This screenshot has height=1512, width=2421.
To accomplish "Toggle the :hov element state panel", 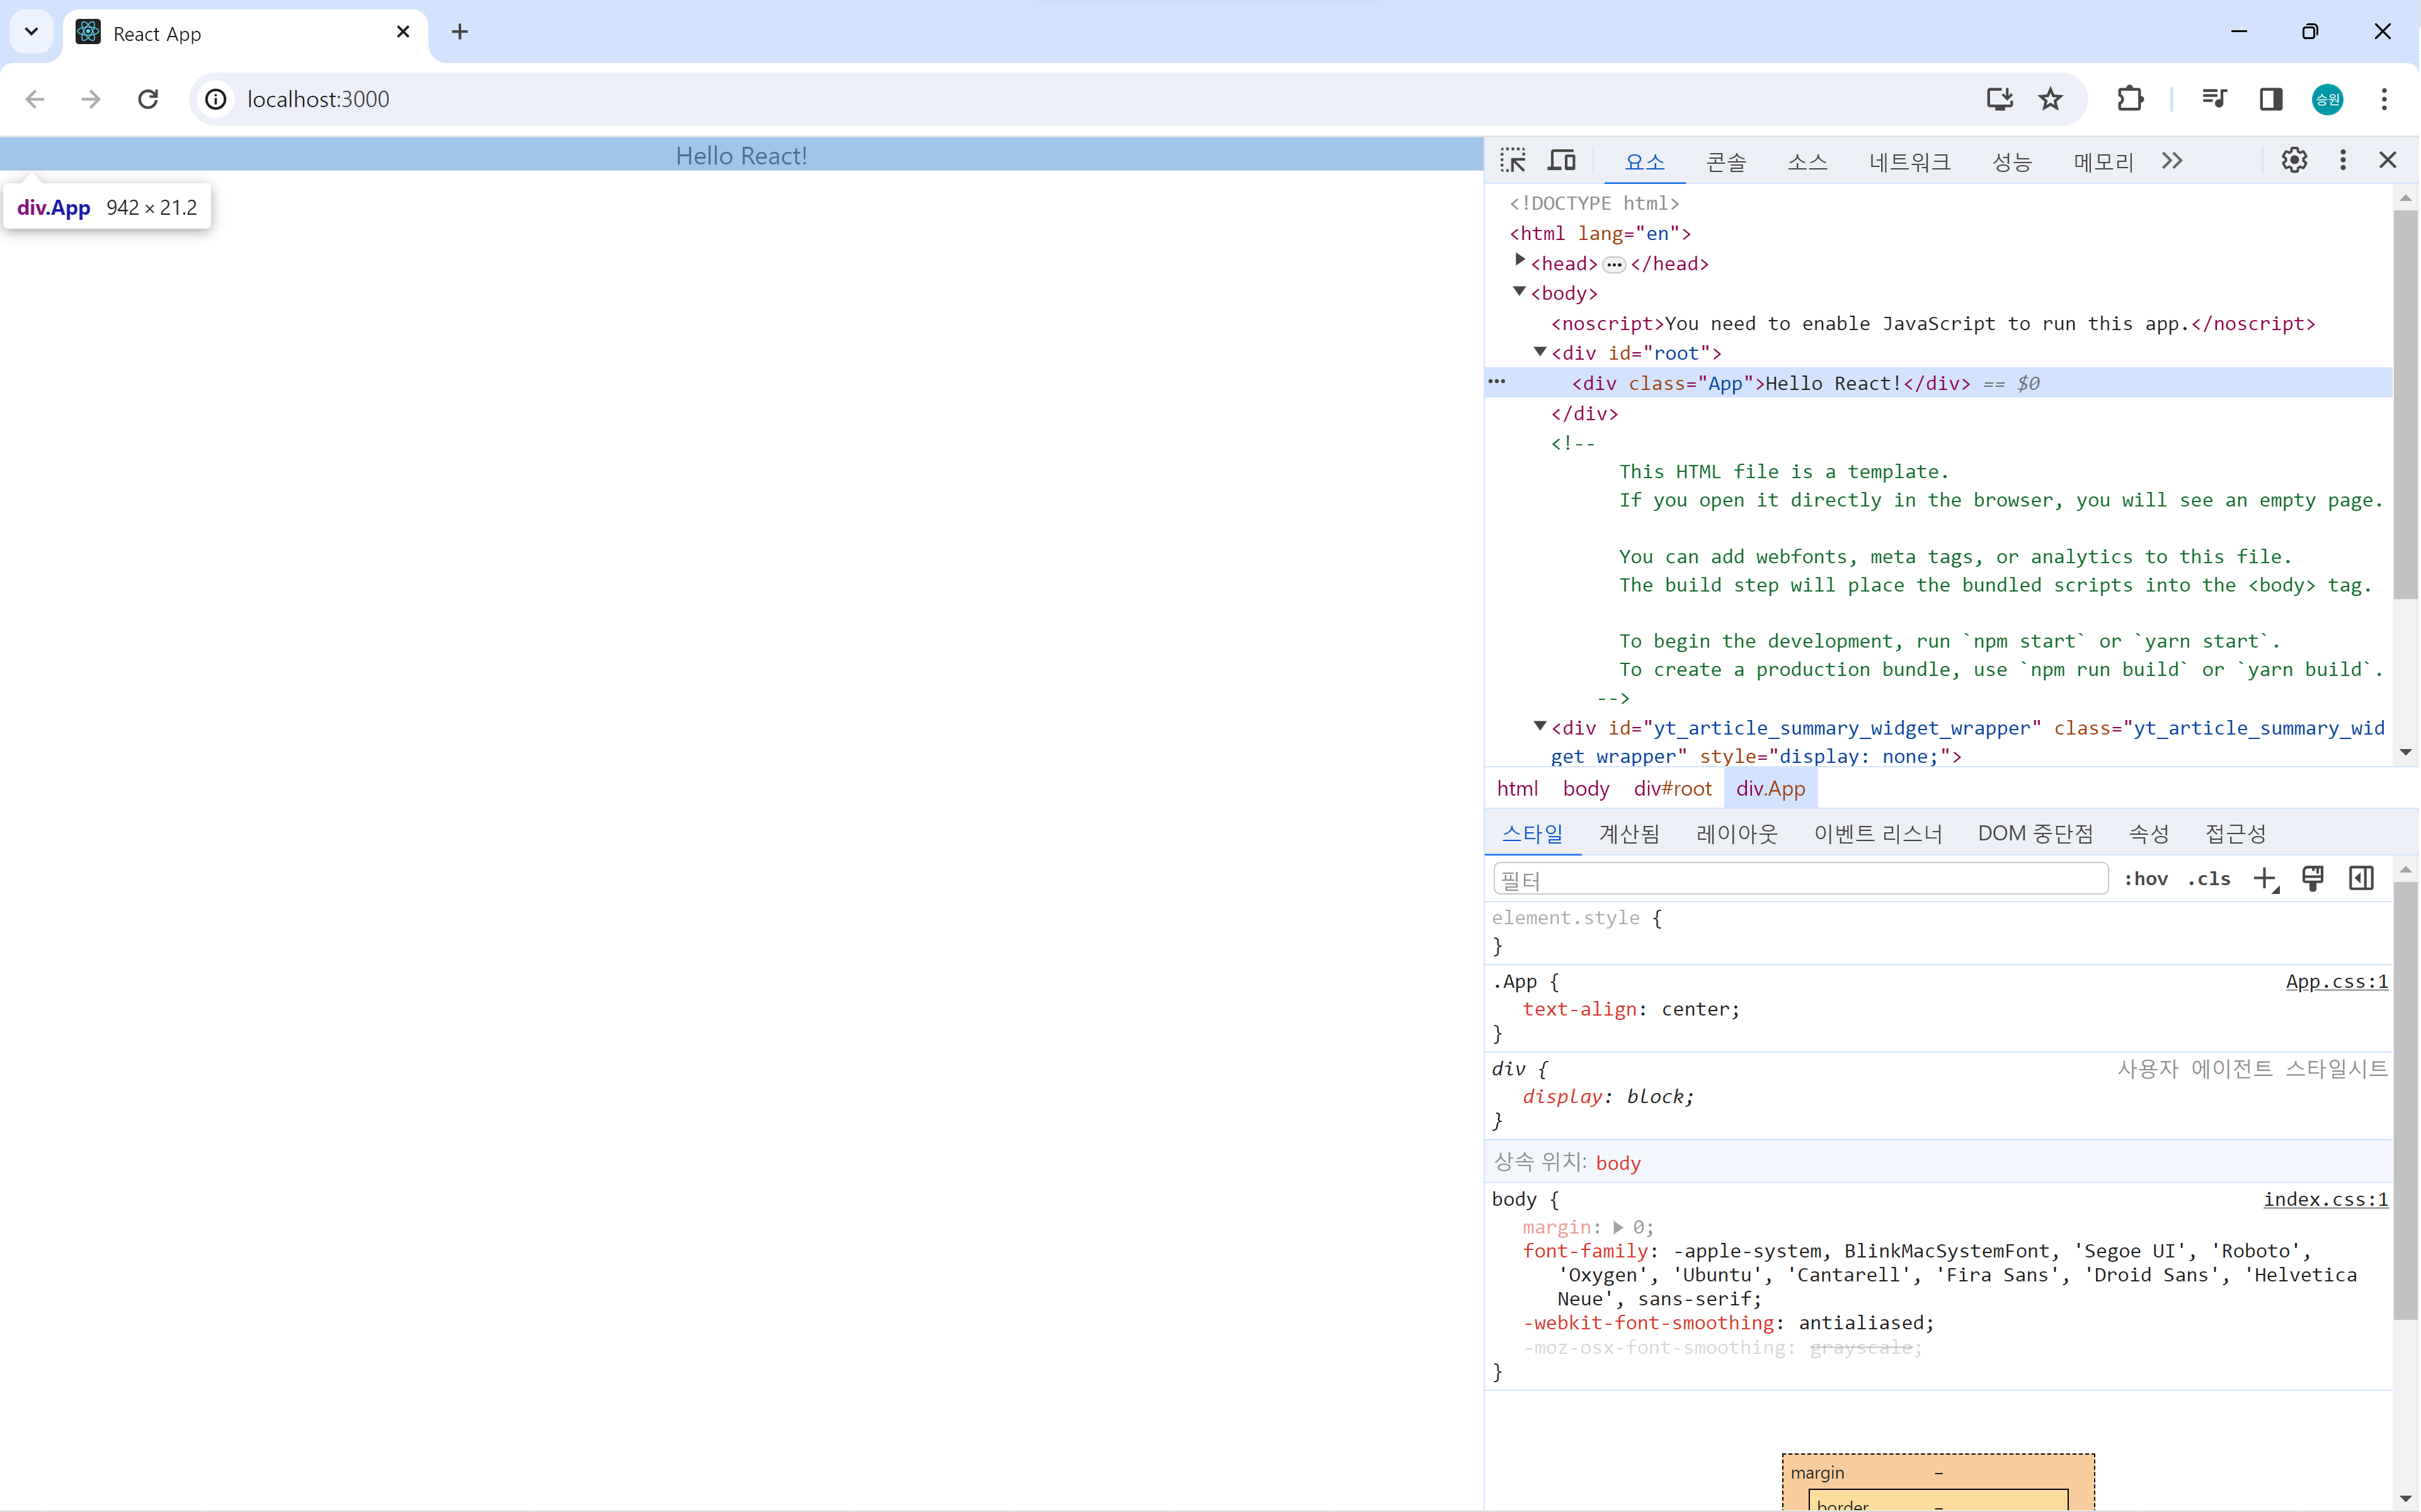I will (x=2146, y=879).
